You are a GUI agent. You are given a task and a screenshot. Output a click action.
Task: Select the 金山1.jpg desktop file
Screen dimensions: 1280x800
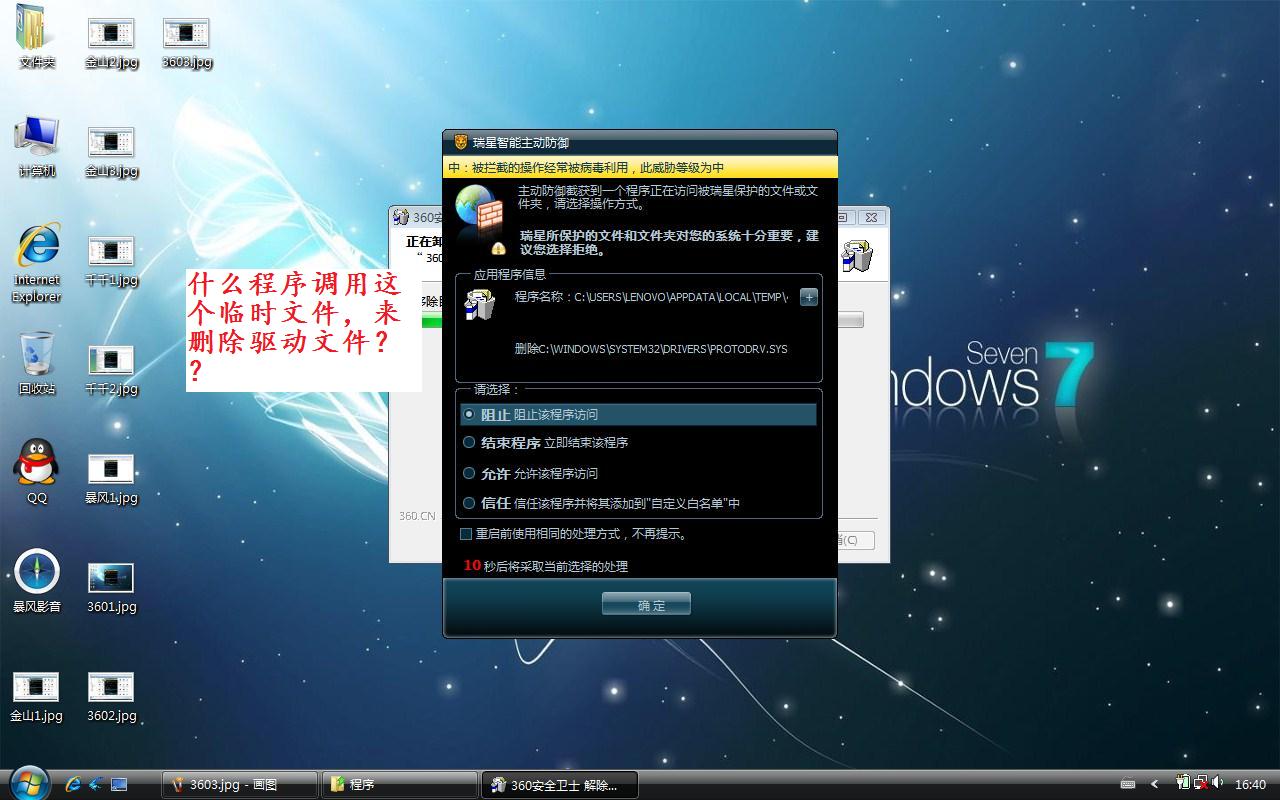[37, 697]
